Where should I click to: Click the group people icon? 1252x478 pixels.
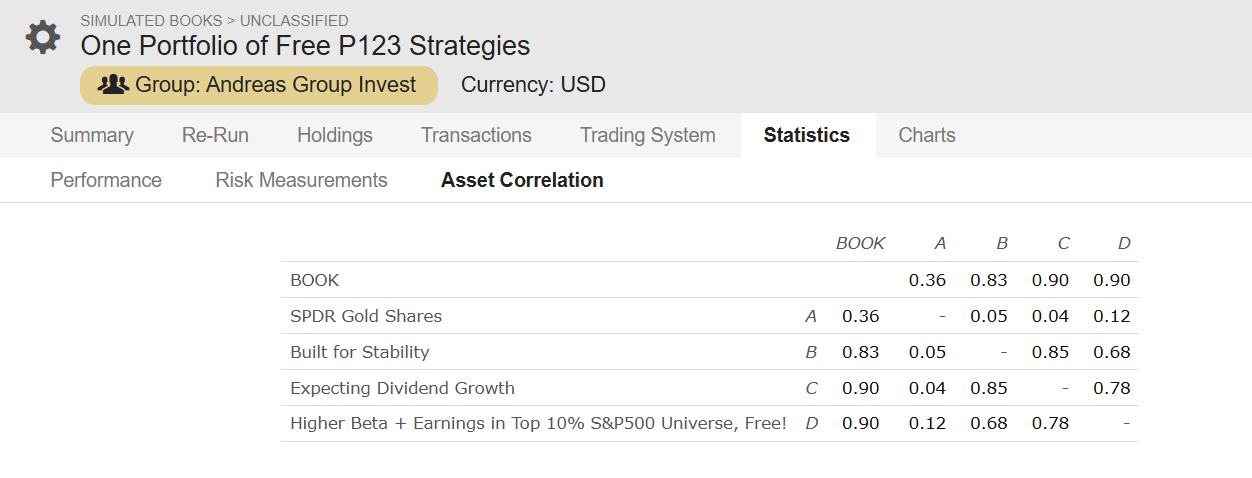coord(114,85)
